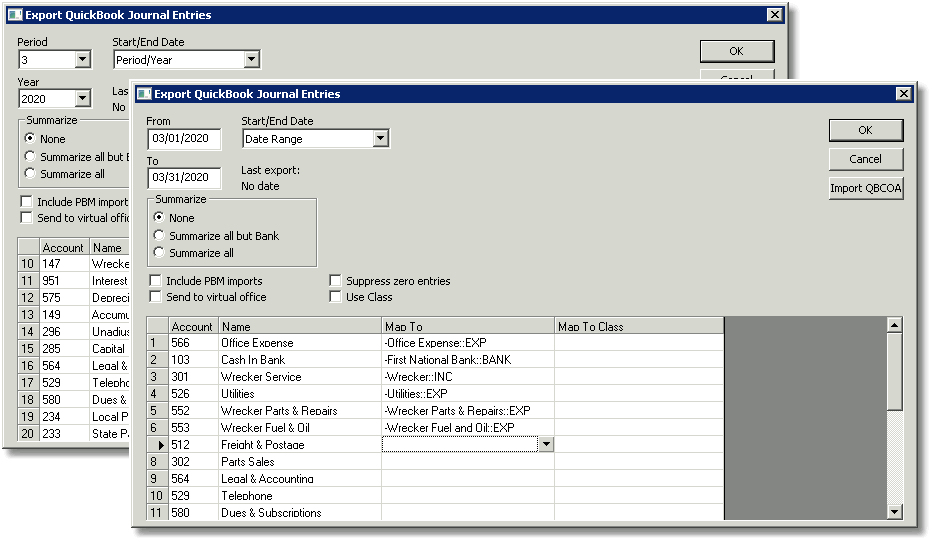Click the back window's title bar icon

[15, 15]
